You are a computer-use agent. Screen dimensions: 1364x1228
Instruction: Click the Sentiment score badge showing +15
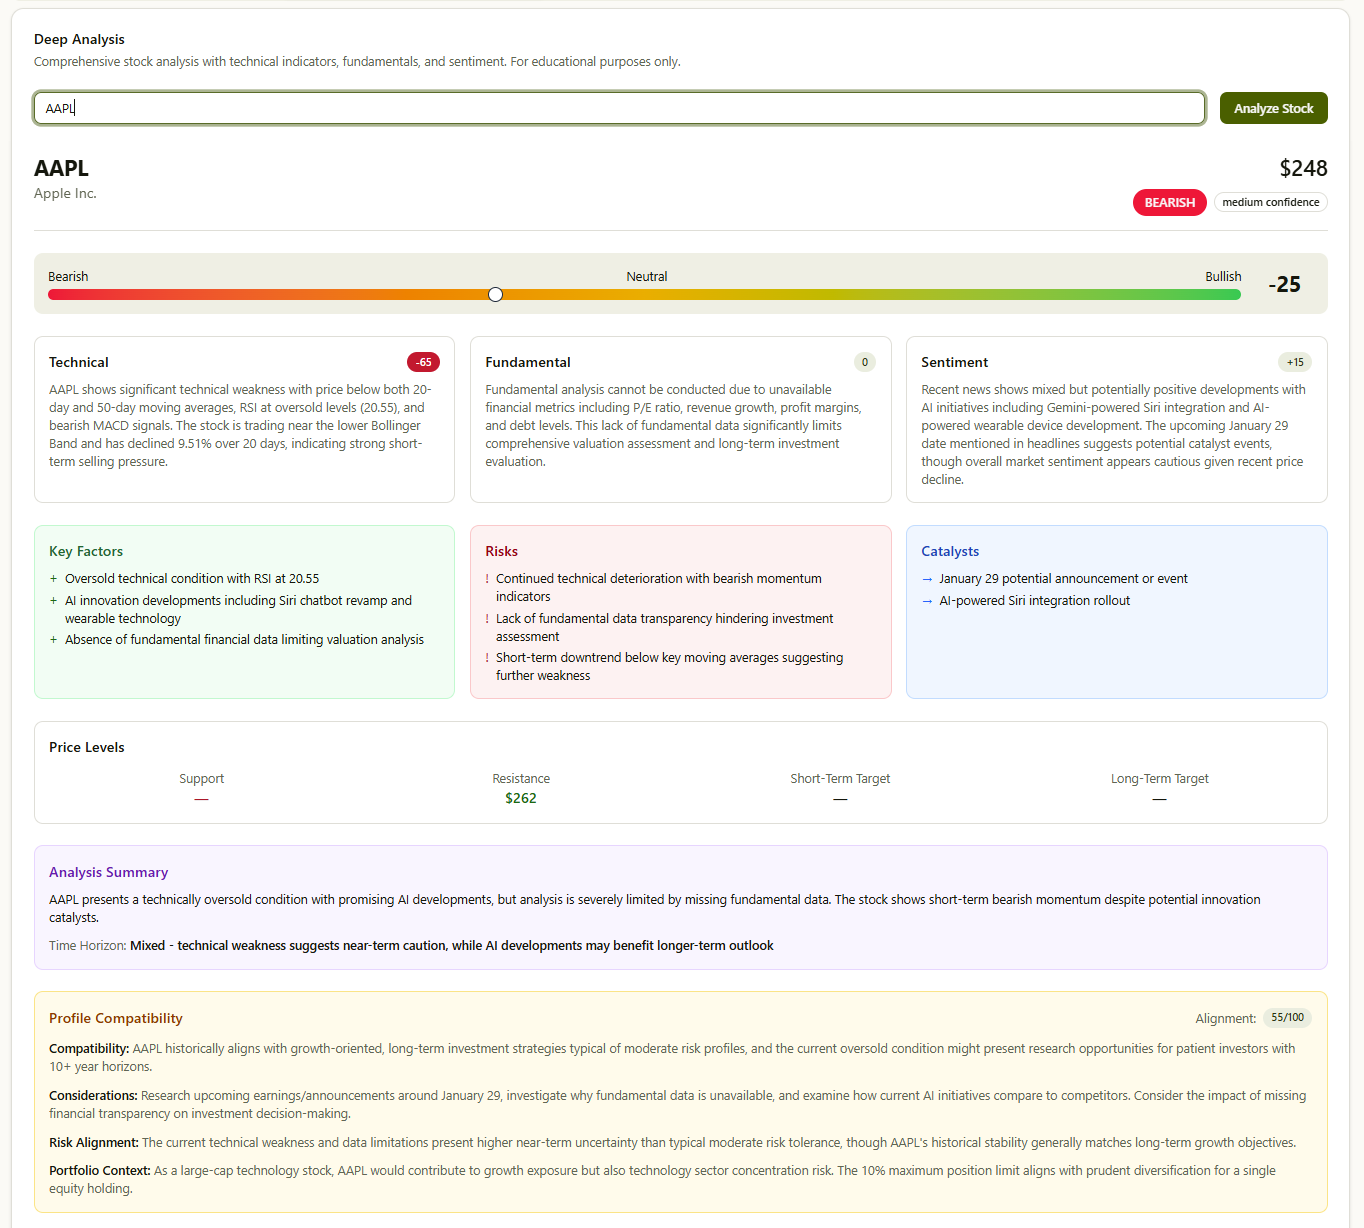[x=1295, y=362]
